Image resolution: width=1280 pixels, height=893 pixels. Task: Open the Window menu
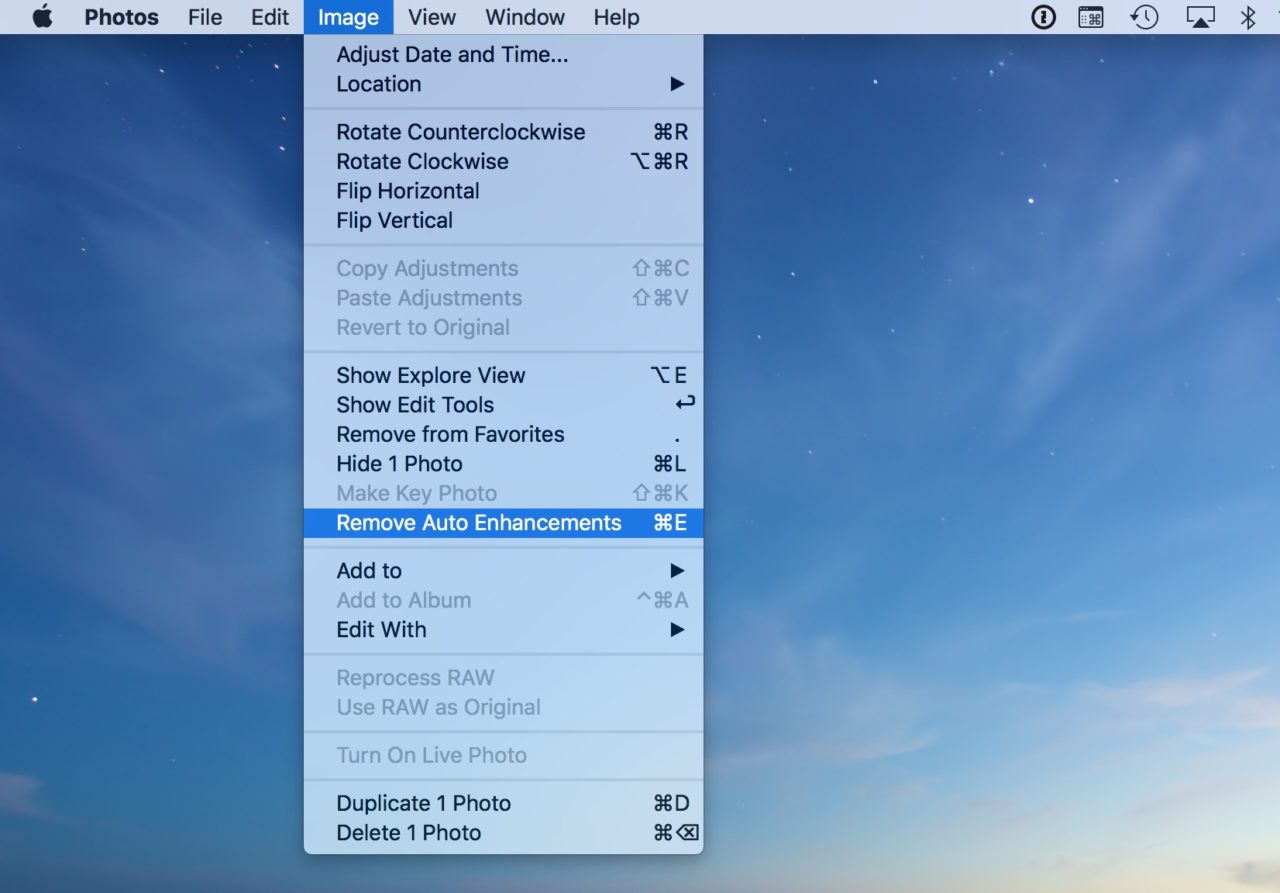[525, 17]
